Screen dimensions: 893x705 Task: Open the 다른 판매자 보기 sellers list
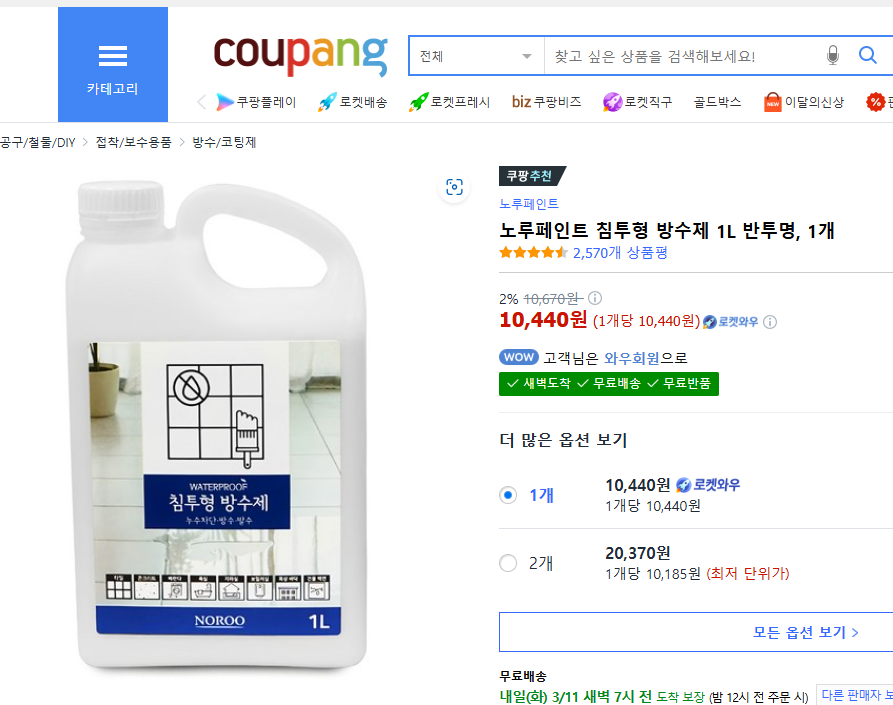855,695
